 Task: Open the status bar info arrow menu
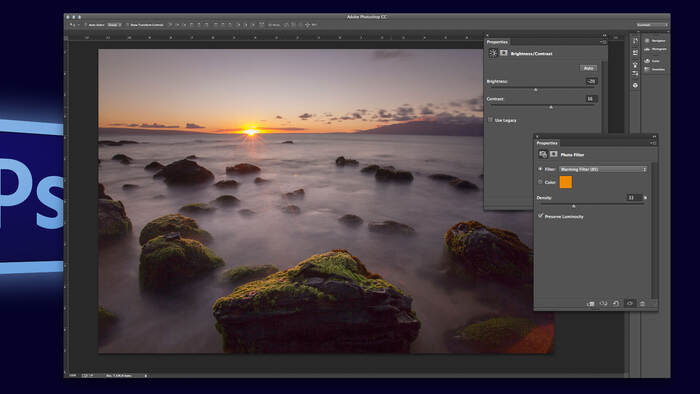coord(146,376)
